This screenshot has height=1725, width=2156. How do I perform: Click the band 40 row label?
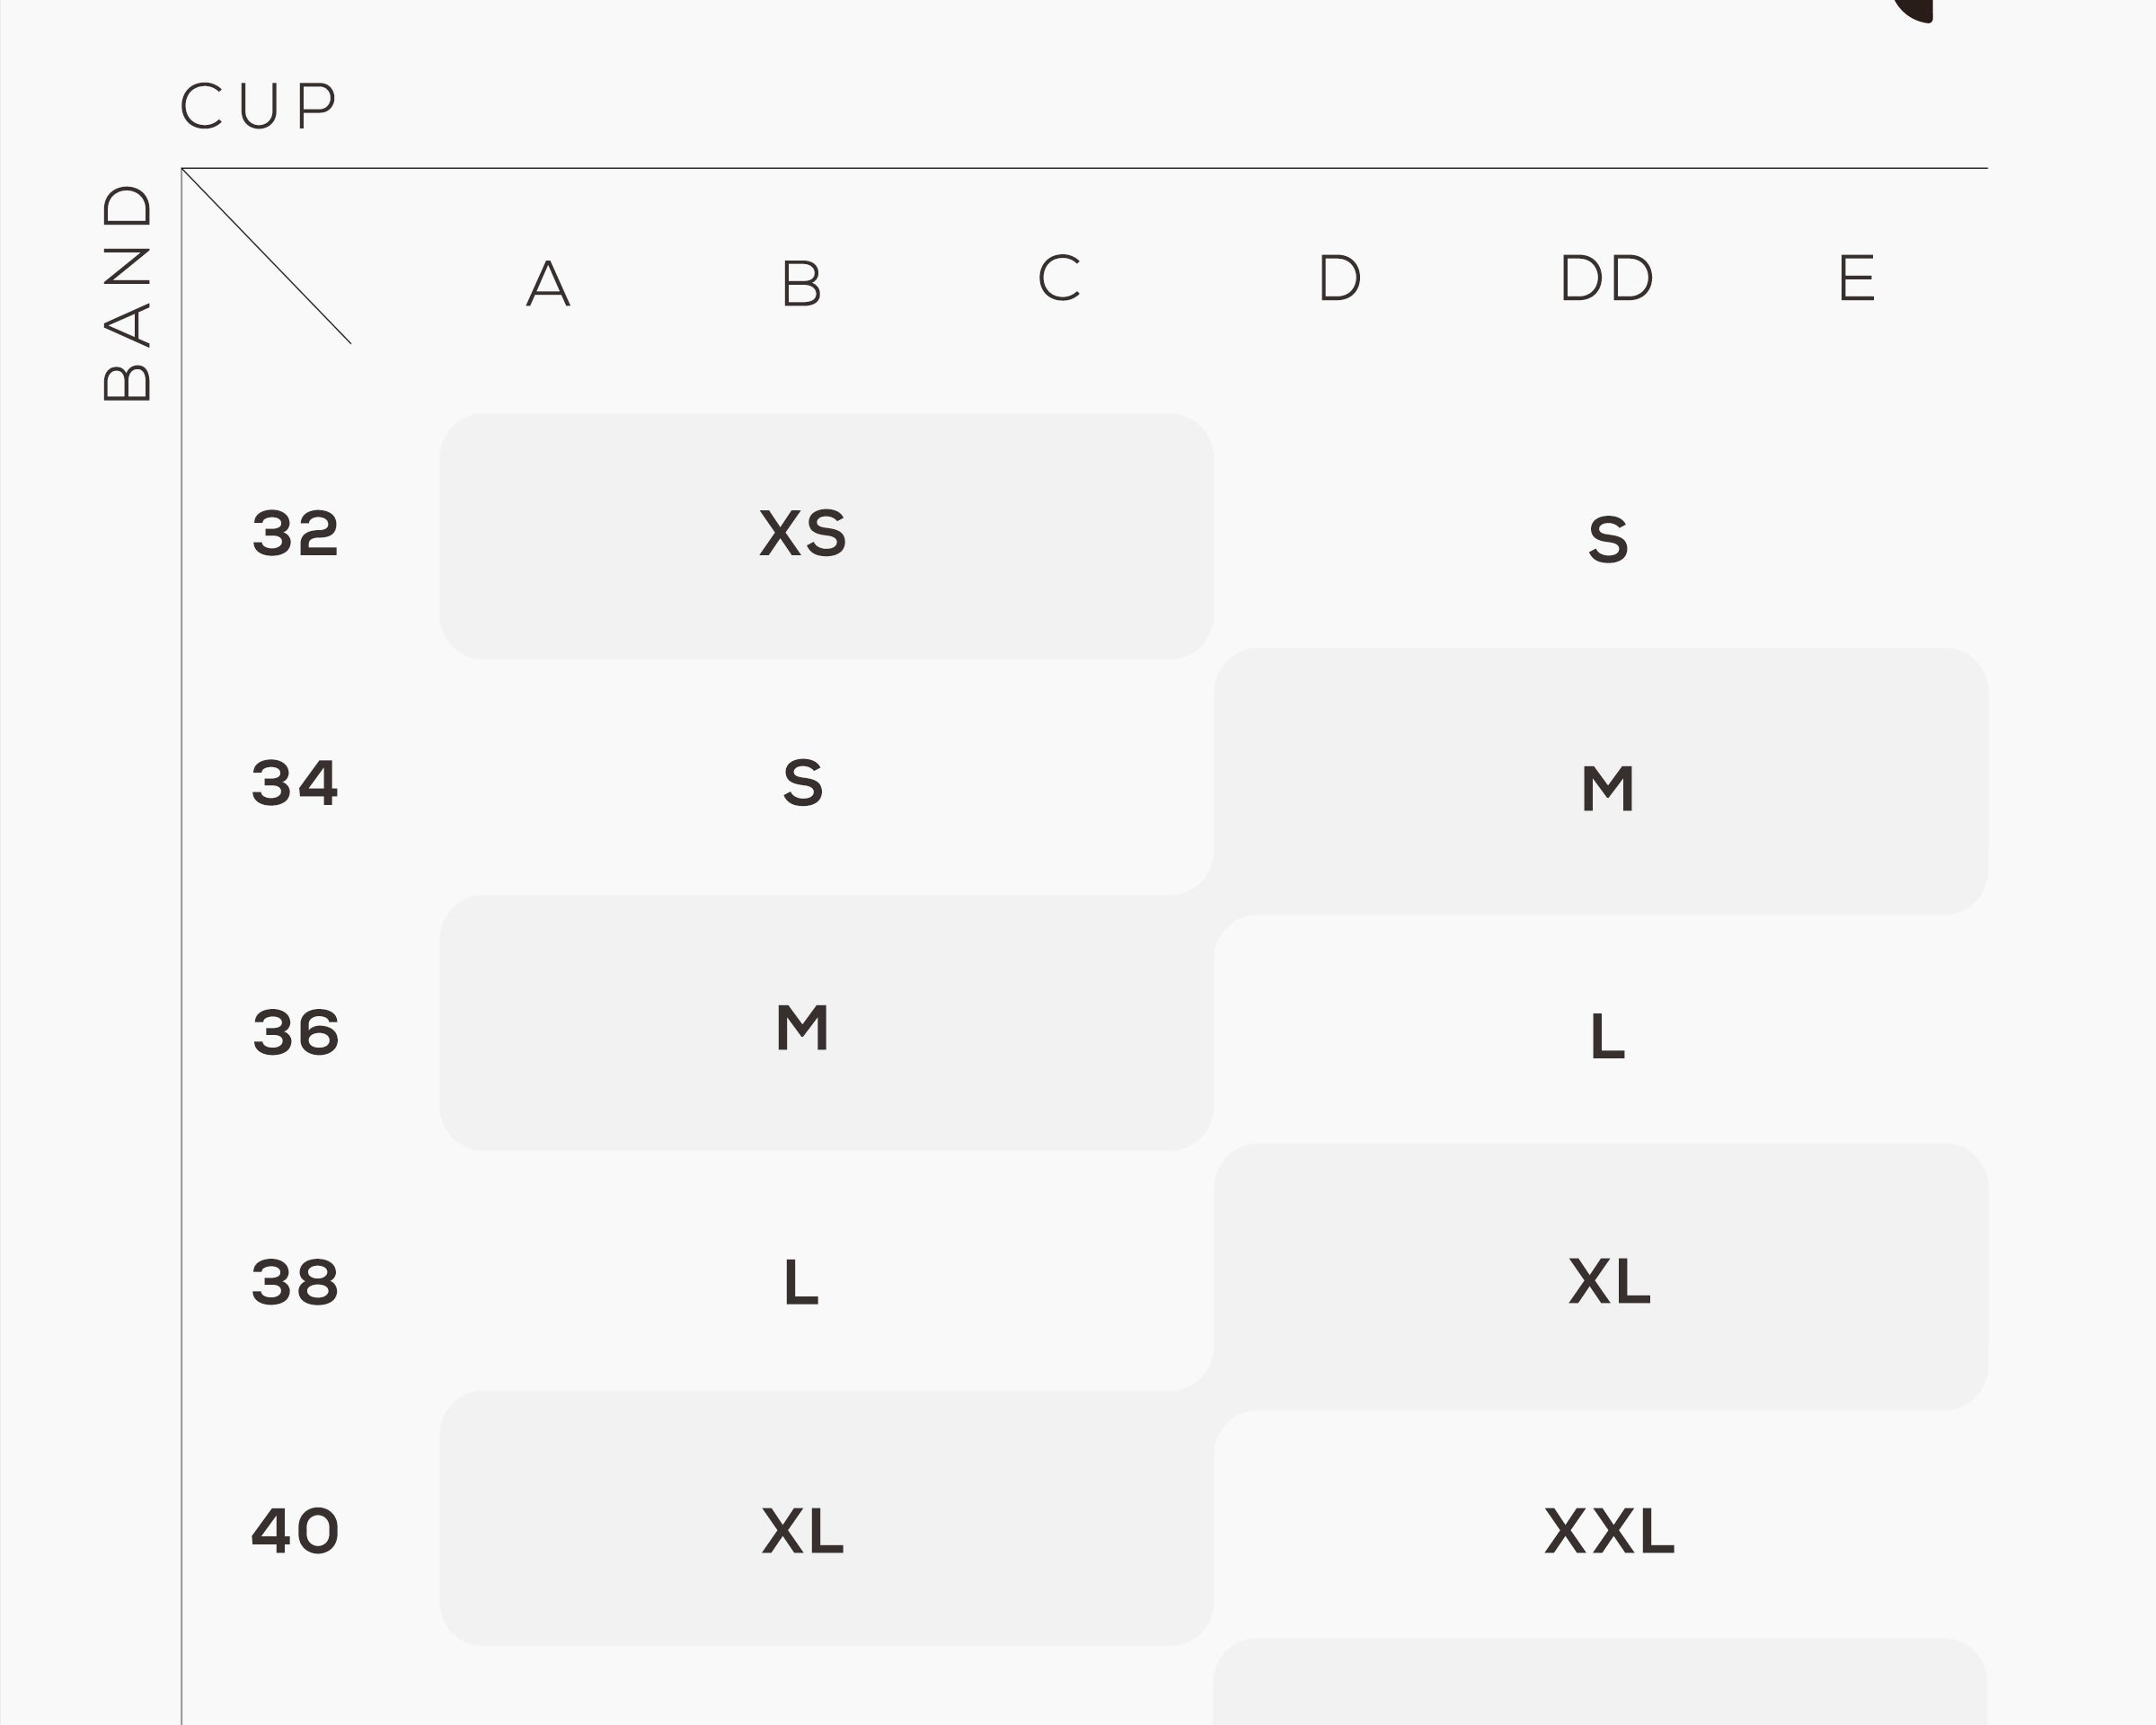pyautogui.click(x=295, y=1531)
